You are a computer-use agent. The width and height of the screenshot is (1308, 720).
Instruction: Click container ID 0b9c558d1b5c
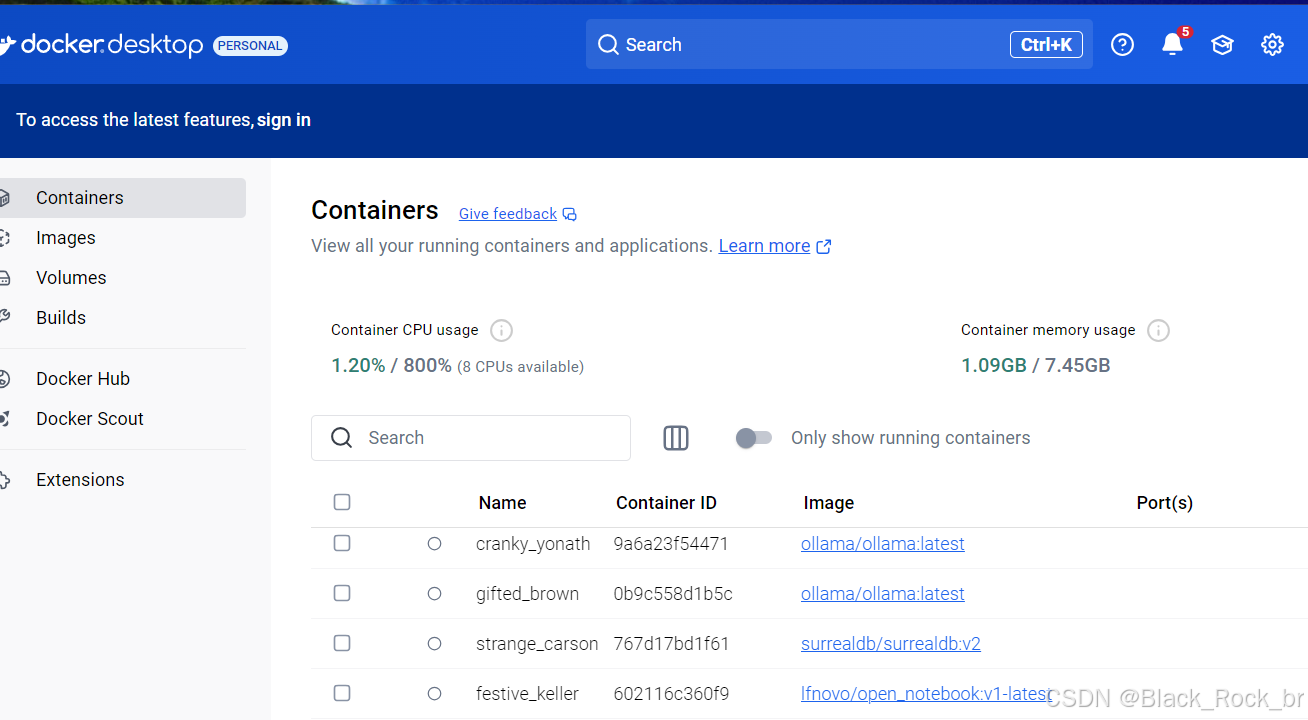673,594
